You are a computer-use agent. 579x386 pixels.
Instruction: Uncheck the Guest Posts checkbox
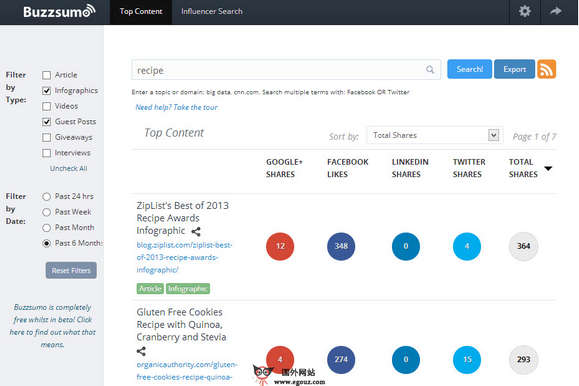pyautogui.click(x=47, y=122)
